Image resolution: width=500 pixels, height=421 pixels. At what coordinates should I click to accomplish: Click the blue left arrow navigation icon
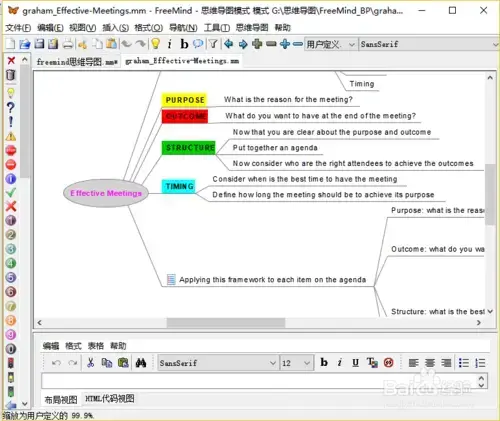point(229,44)
